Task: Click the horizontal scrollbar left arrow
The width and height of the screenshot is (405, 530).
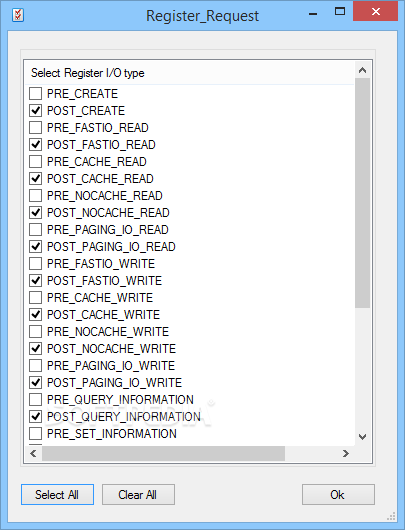Action: coord(33,453)
